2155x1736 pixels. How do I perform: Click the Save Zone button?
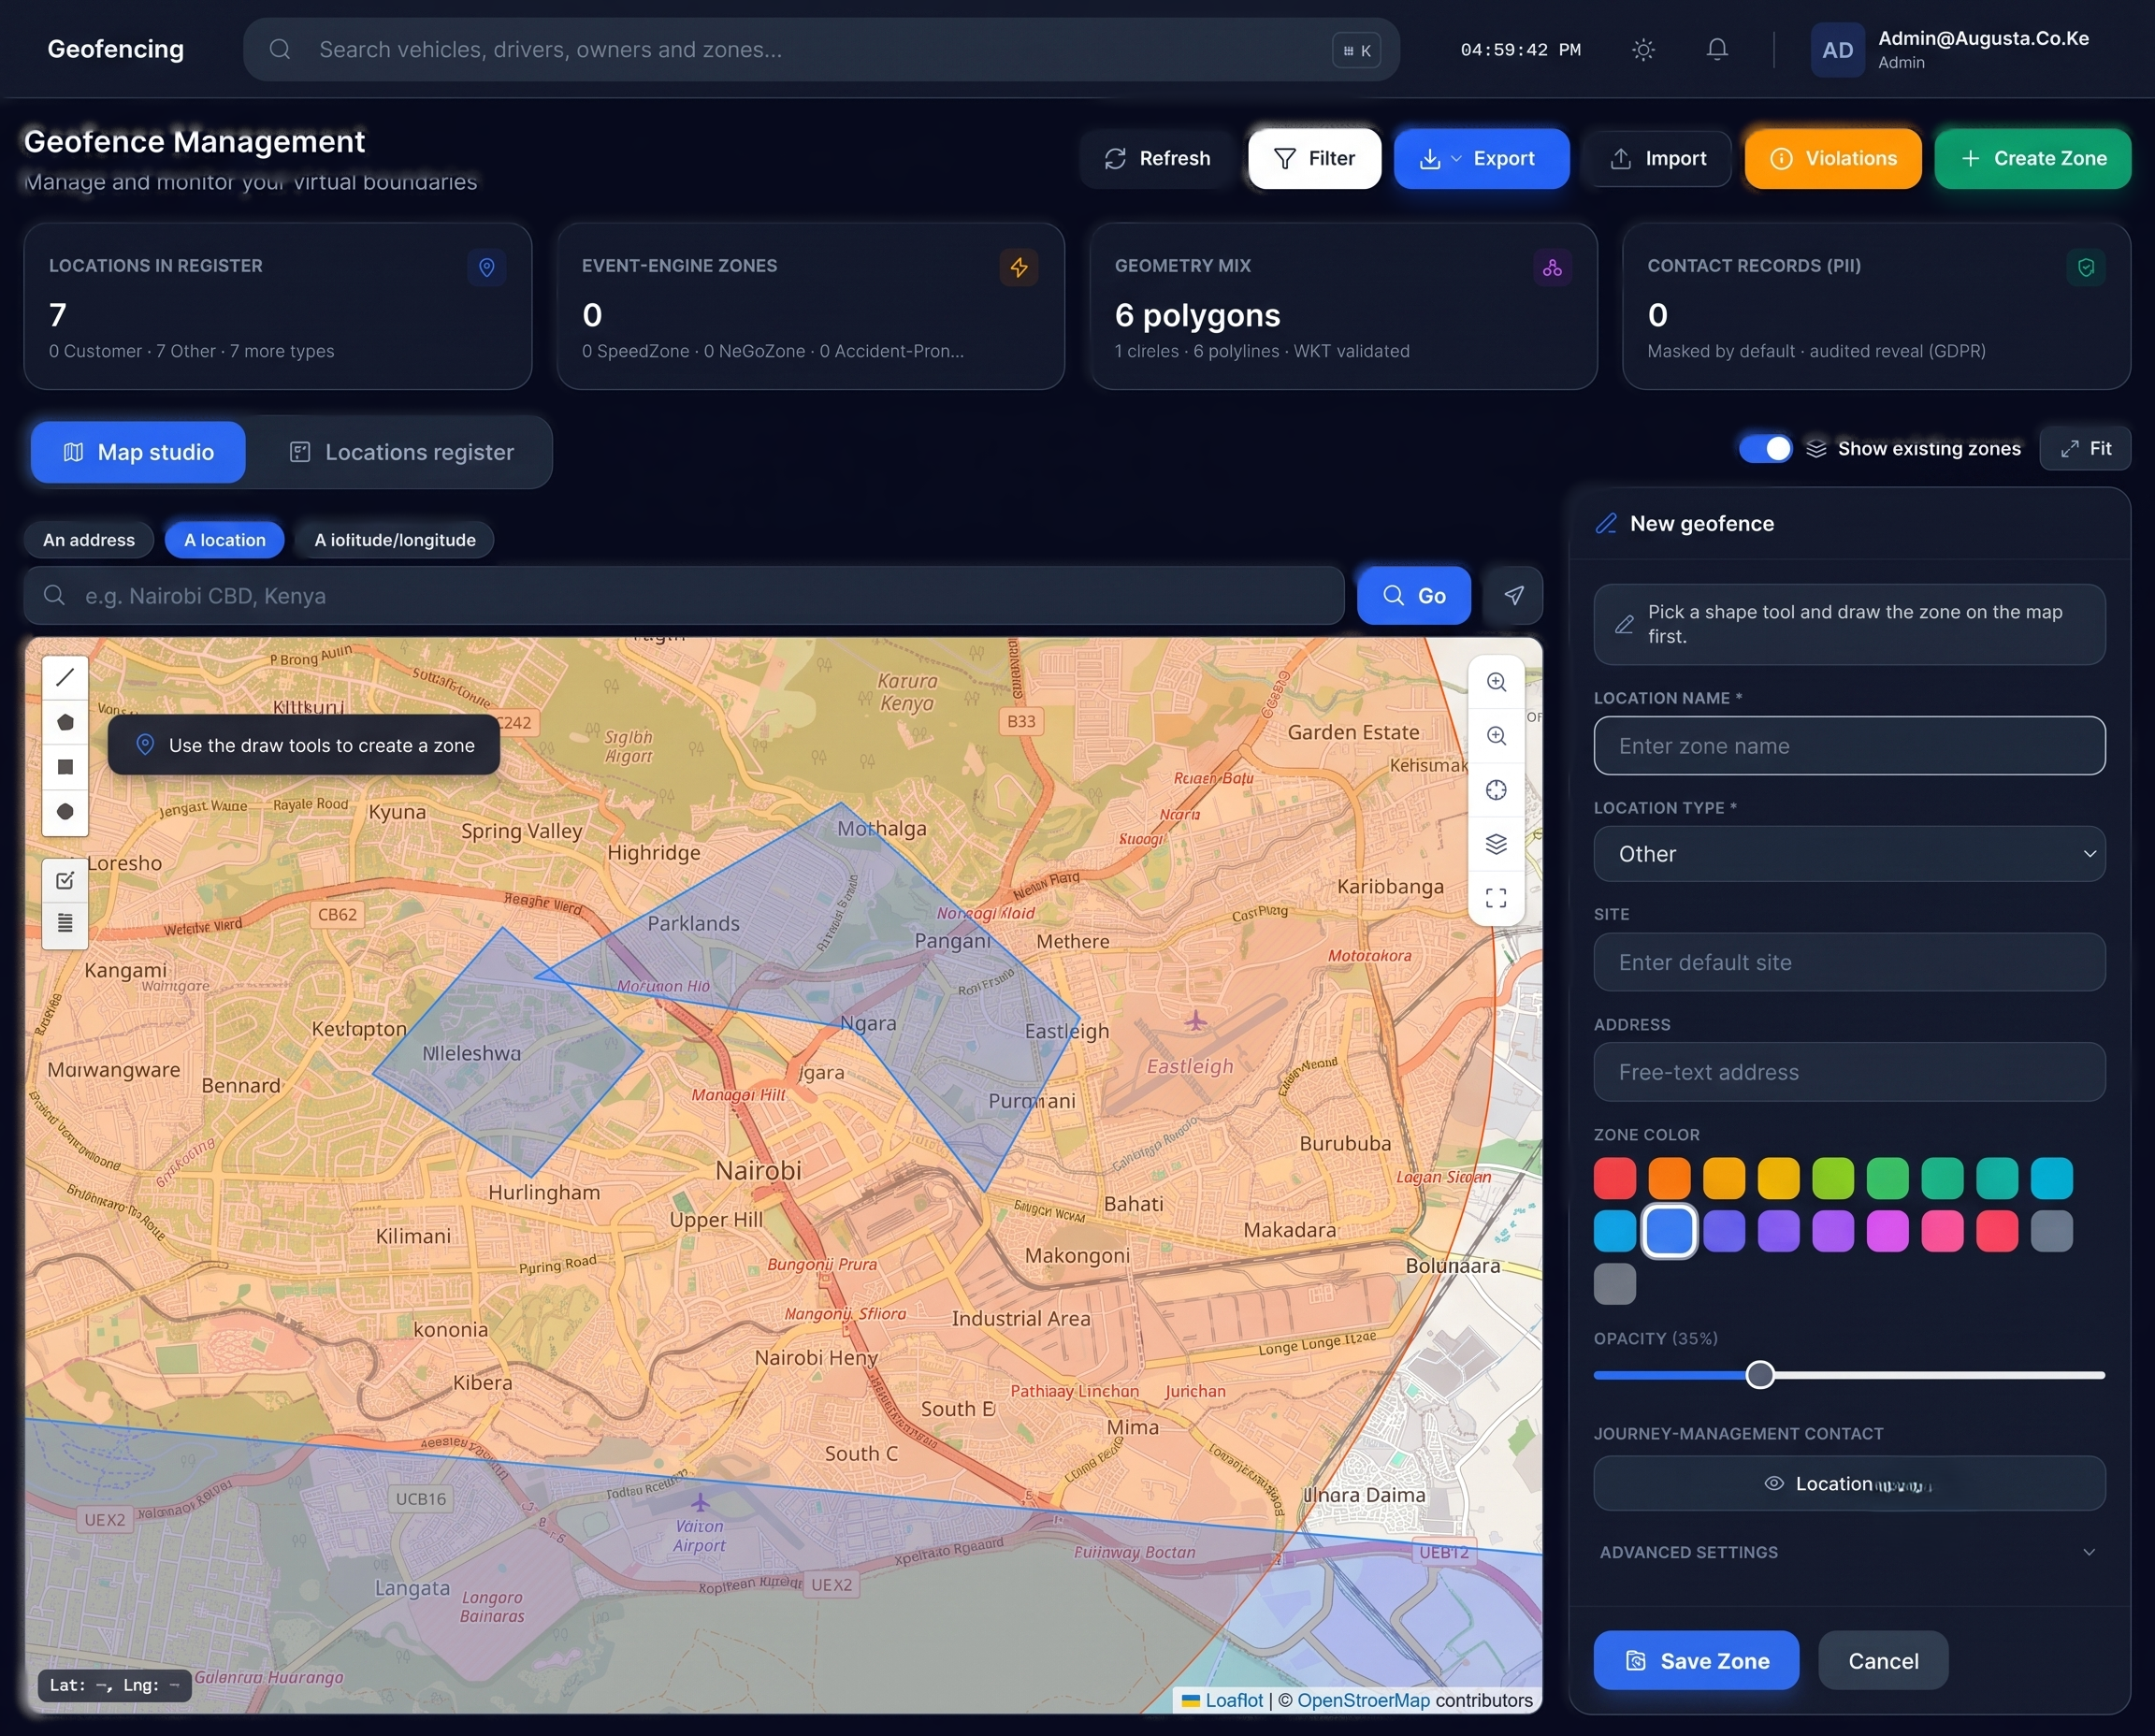1696,1661
